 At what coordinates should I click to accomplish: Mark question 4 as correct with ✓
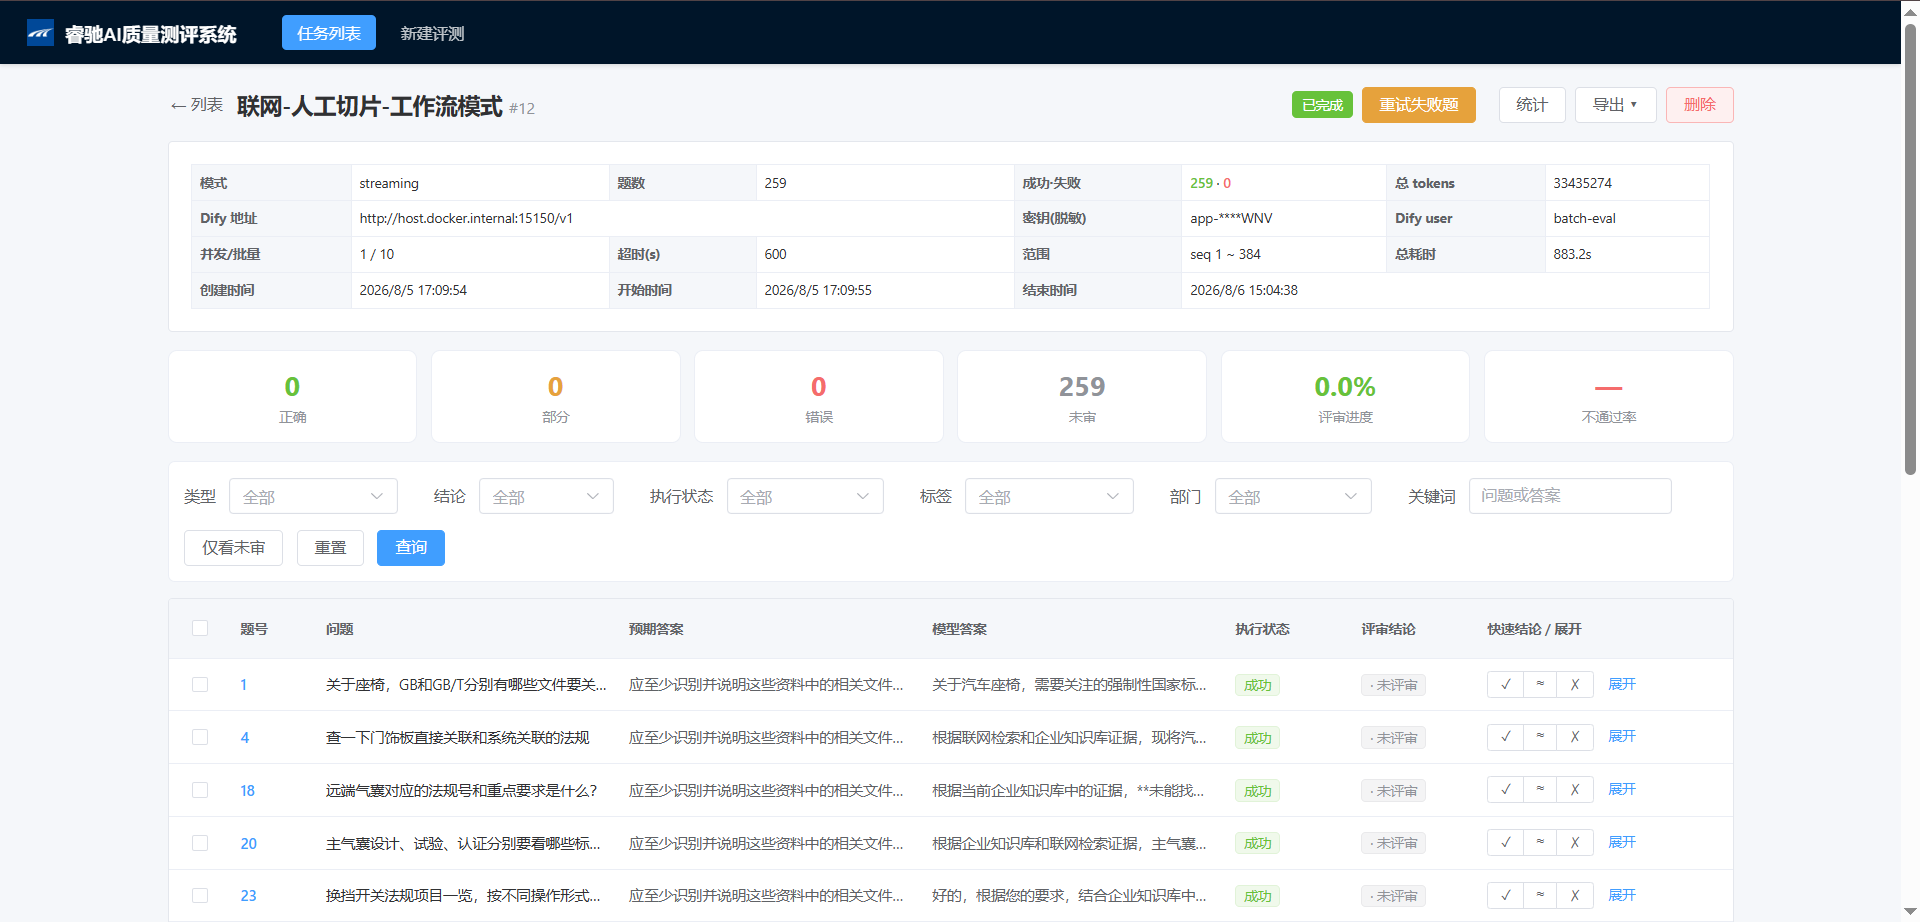(1505, 737)
